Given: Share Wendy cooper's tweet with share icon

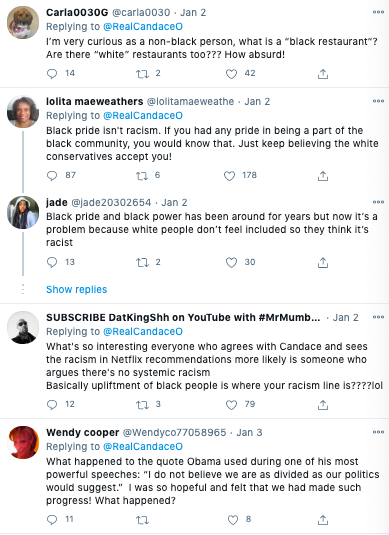Looking at the screenshot, I should coord(323,520).
